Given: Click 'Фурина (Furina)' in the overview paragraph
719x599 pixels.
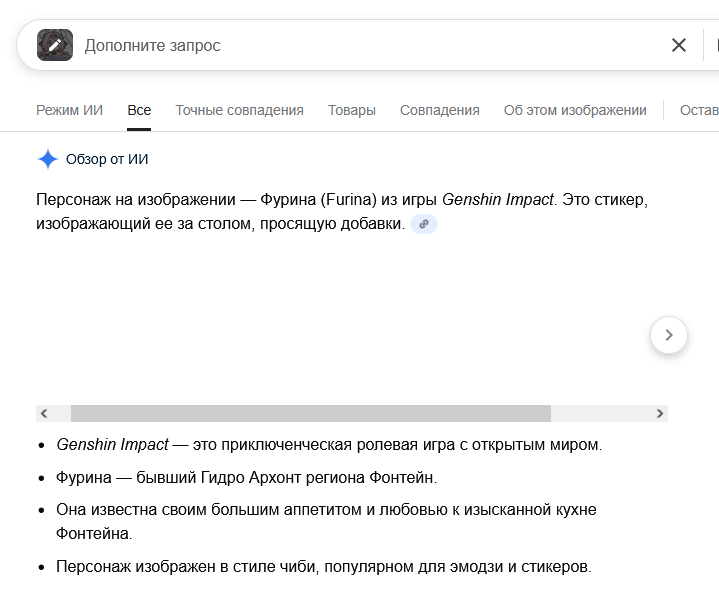Looking at the screenshot, I should click(x=318, y=200).
